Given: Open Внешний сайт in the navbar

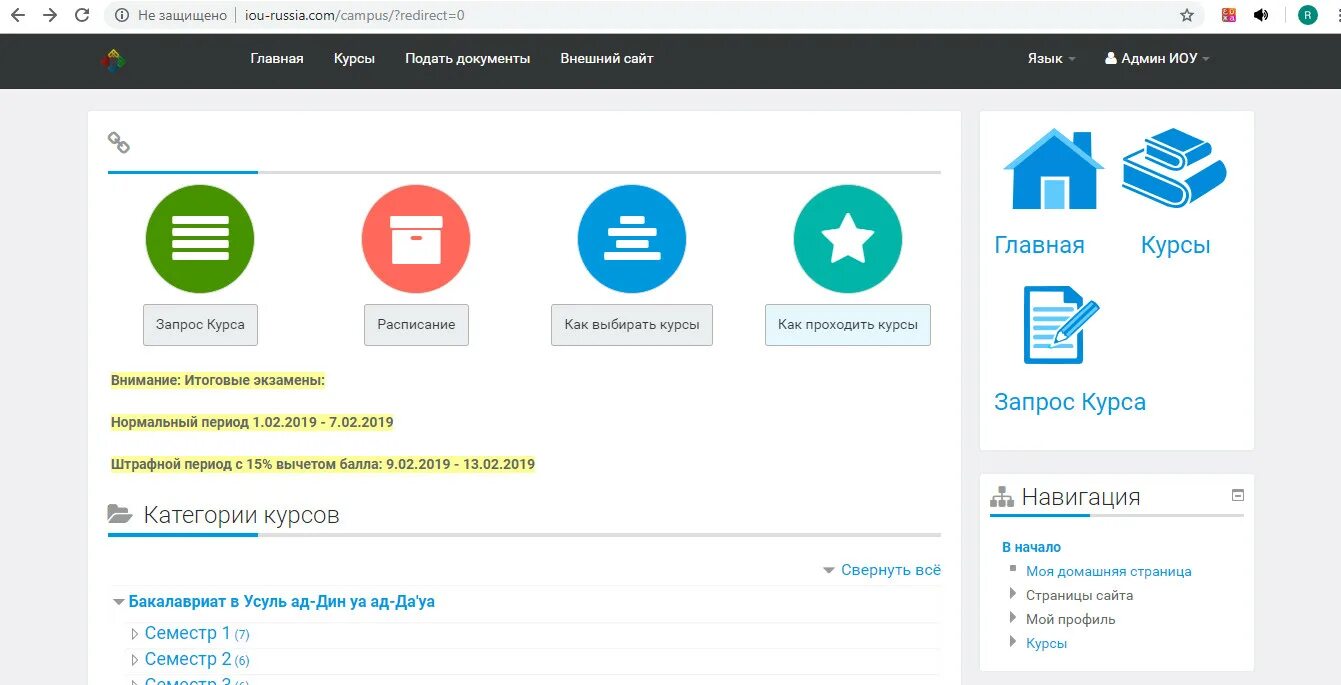Looking at the screenshot, I should pos(607,59).
